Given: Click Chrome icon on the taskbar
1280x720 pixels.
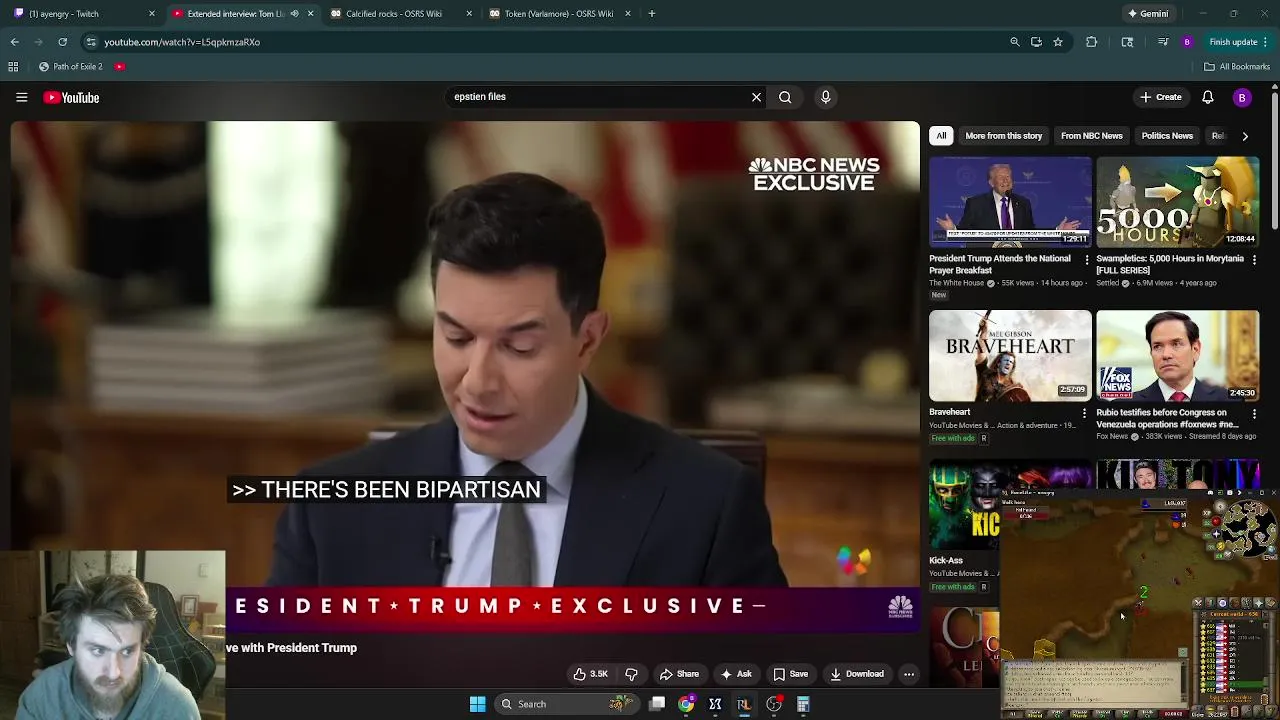Looking at the screenshot, I should (x=686, y=704).
